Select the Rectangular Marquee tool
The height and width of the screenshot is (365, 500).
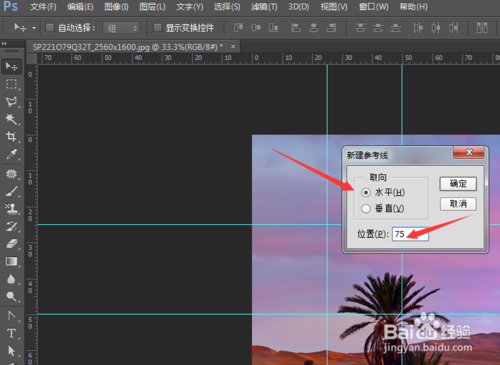pyautogui.click(x=12, y=84)
